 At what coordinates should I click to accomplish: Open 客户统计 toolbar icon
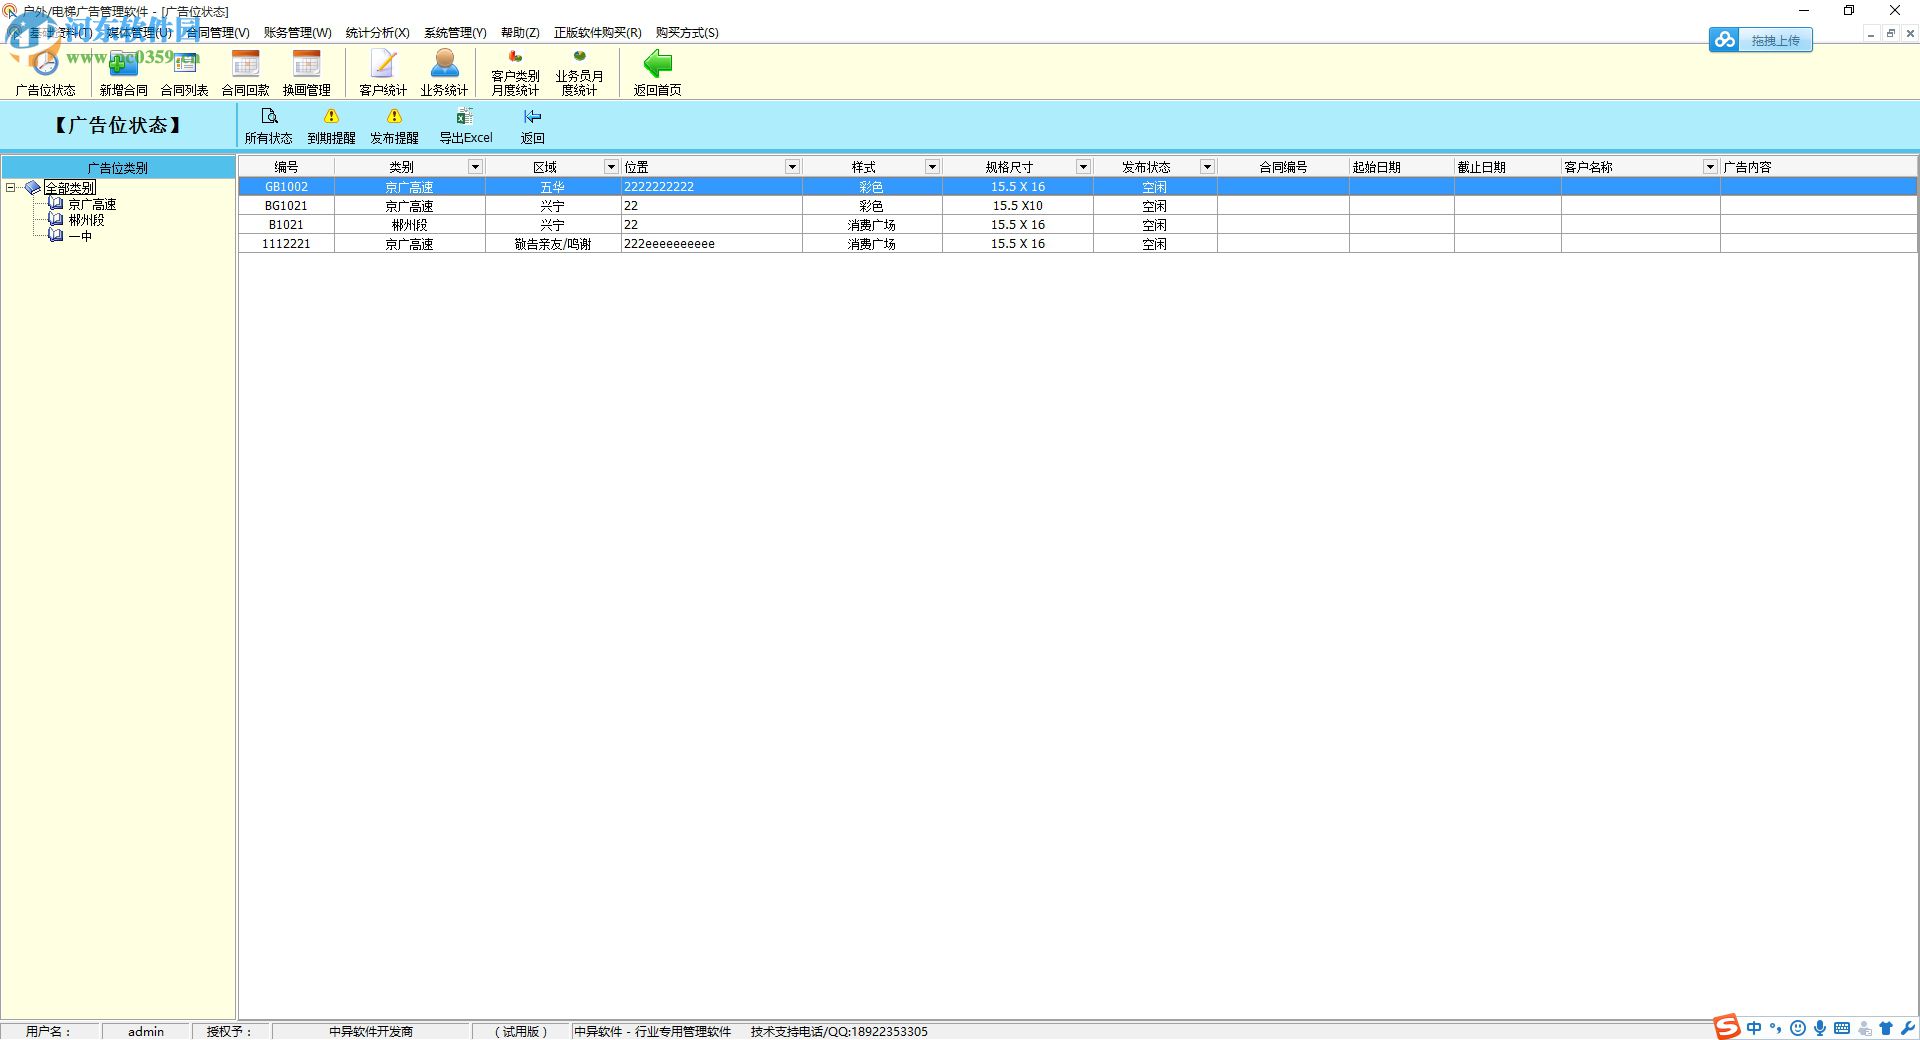tap(383, 72)
